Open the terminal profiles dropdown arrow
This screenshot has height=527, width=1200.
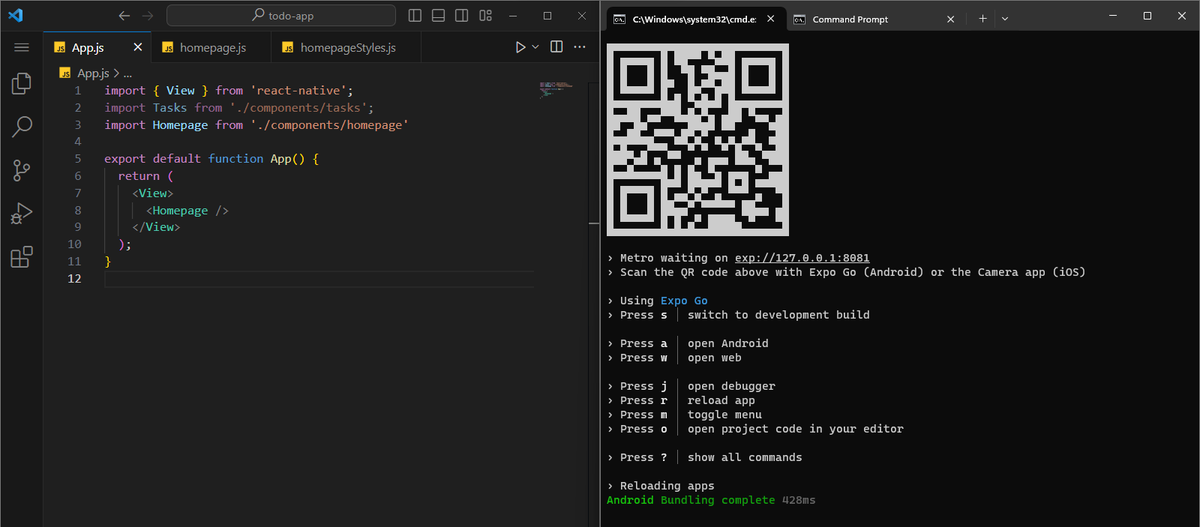[x=1006, y=19]
